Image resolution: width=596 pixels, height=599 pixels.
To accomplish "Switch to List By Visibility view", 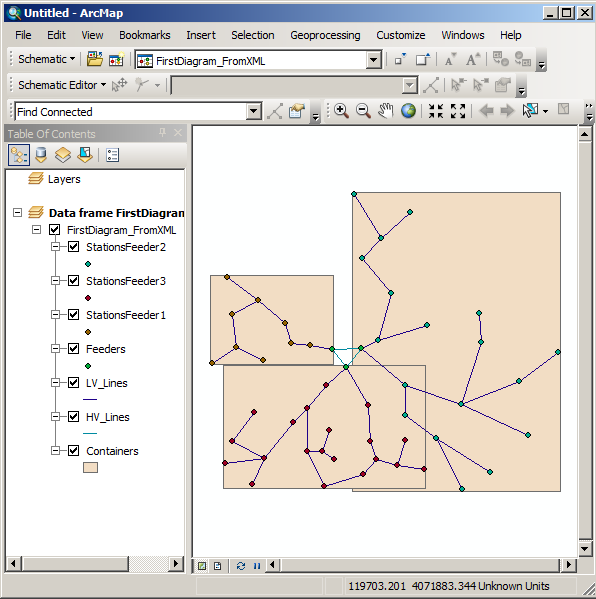I will (x=63, y=155).
